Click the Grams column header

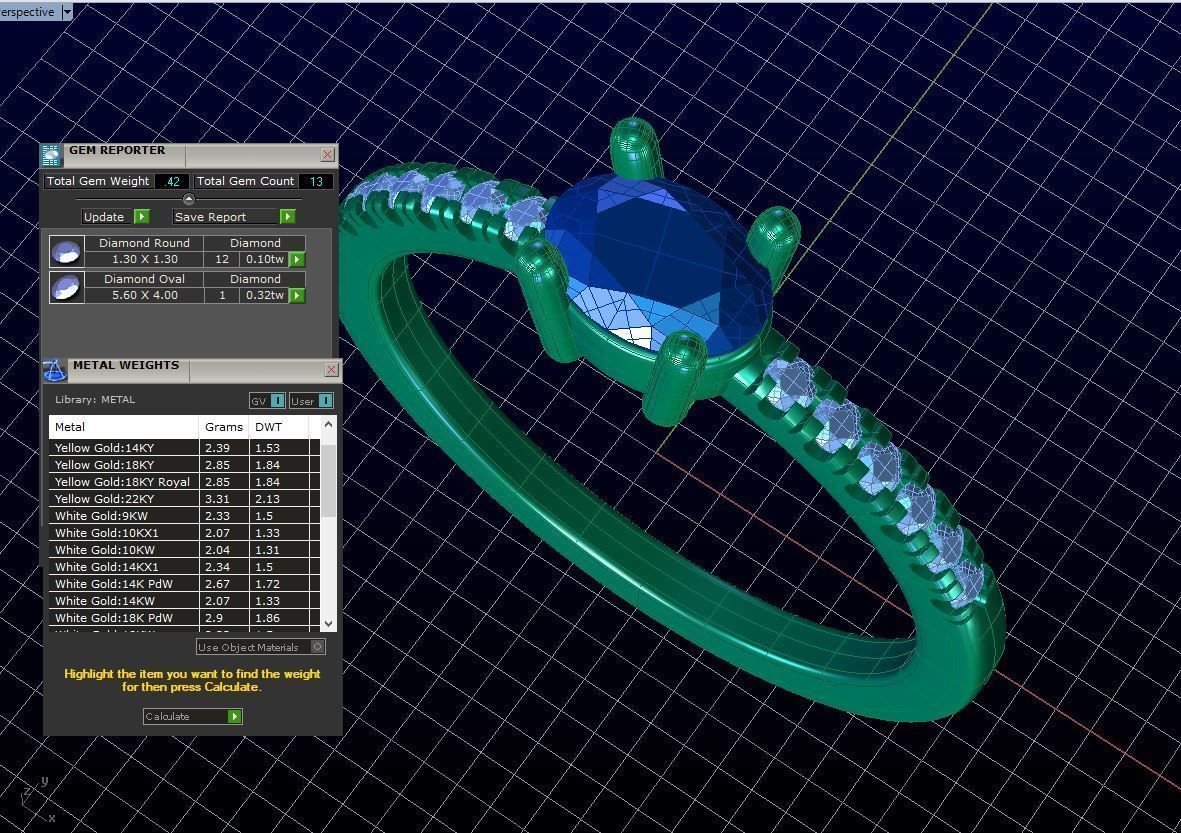224,427
